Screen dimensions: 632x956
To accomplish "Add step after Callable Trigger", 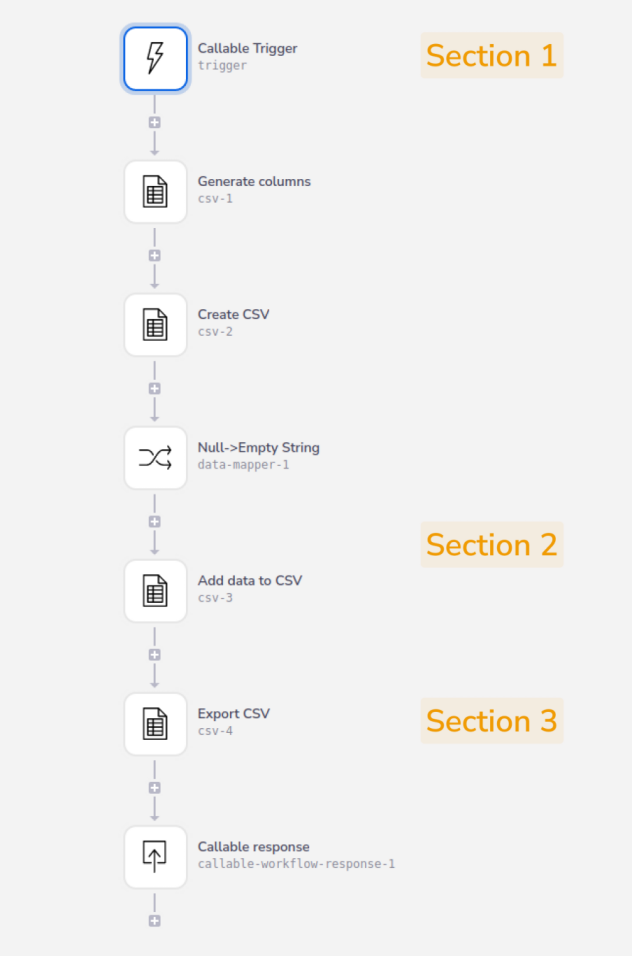I will (155, 123).
